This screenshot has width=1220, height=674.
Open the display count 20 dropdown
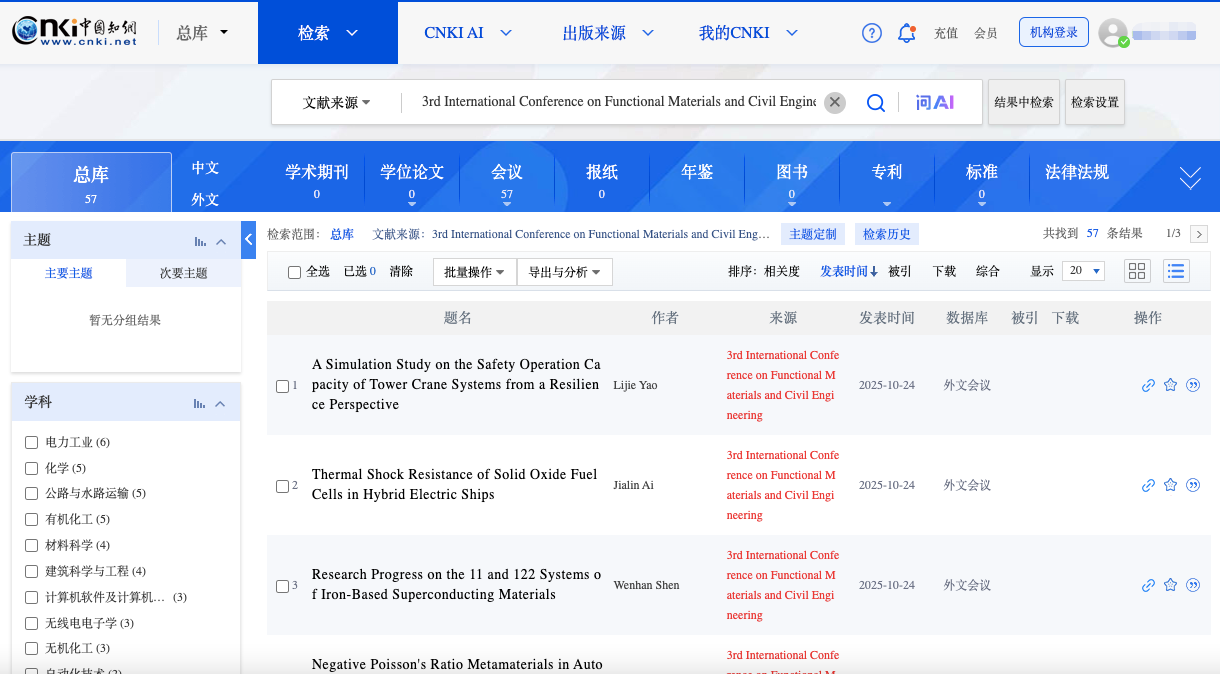point(1084,271)
